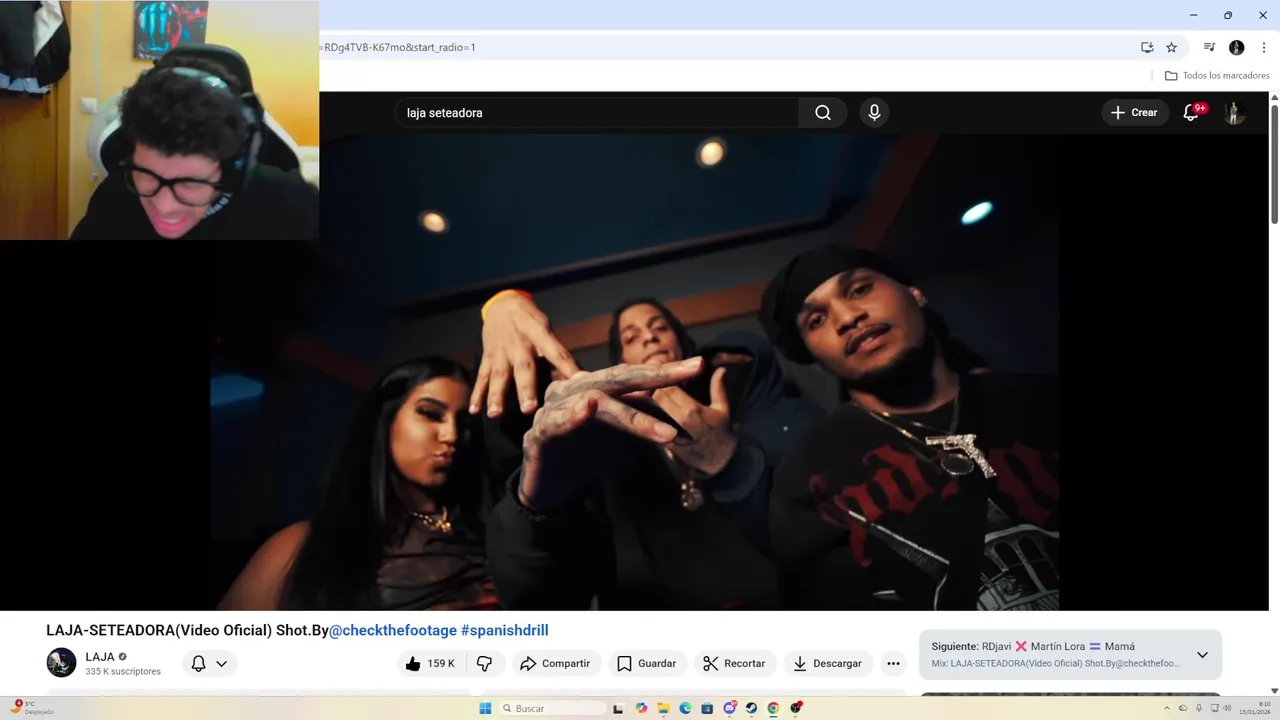
Task: Clip the video with Recortar
Action: pos(734,663)
